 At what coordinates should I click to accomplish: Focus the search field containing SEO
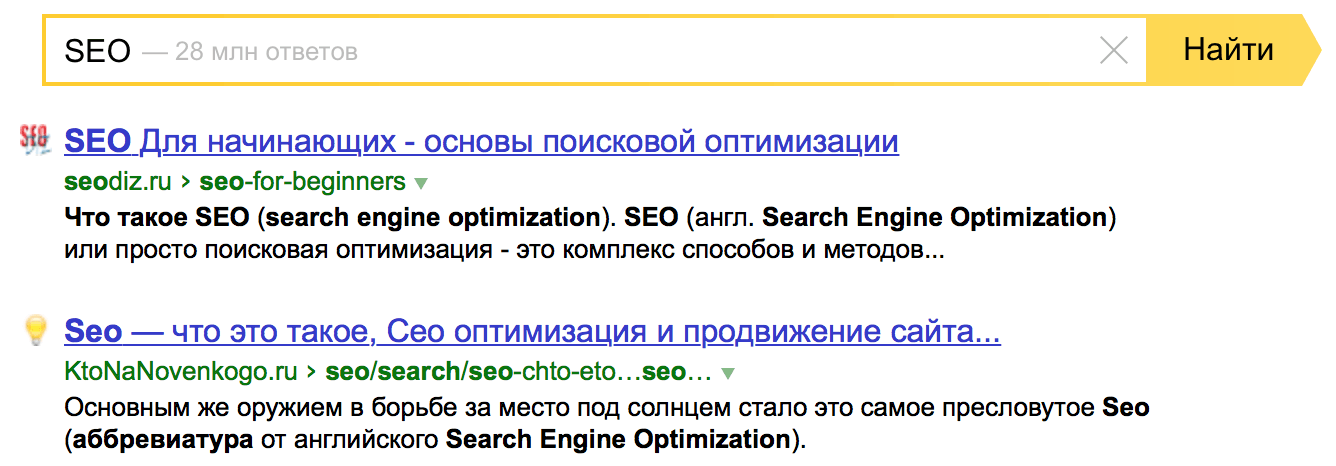tap(594, 49)
